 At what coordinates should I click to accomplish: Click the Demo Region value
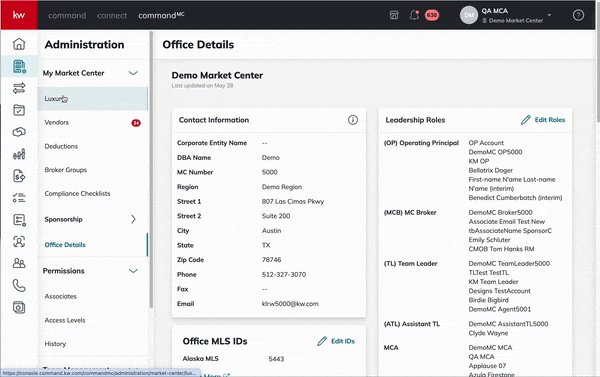[282, 187]
